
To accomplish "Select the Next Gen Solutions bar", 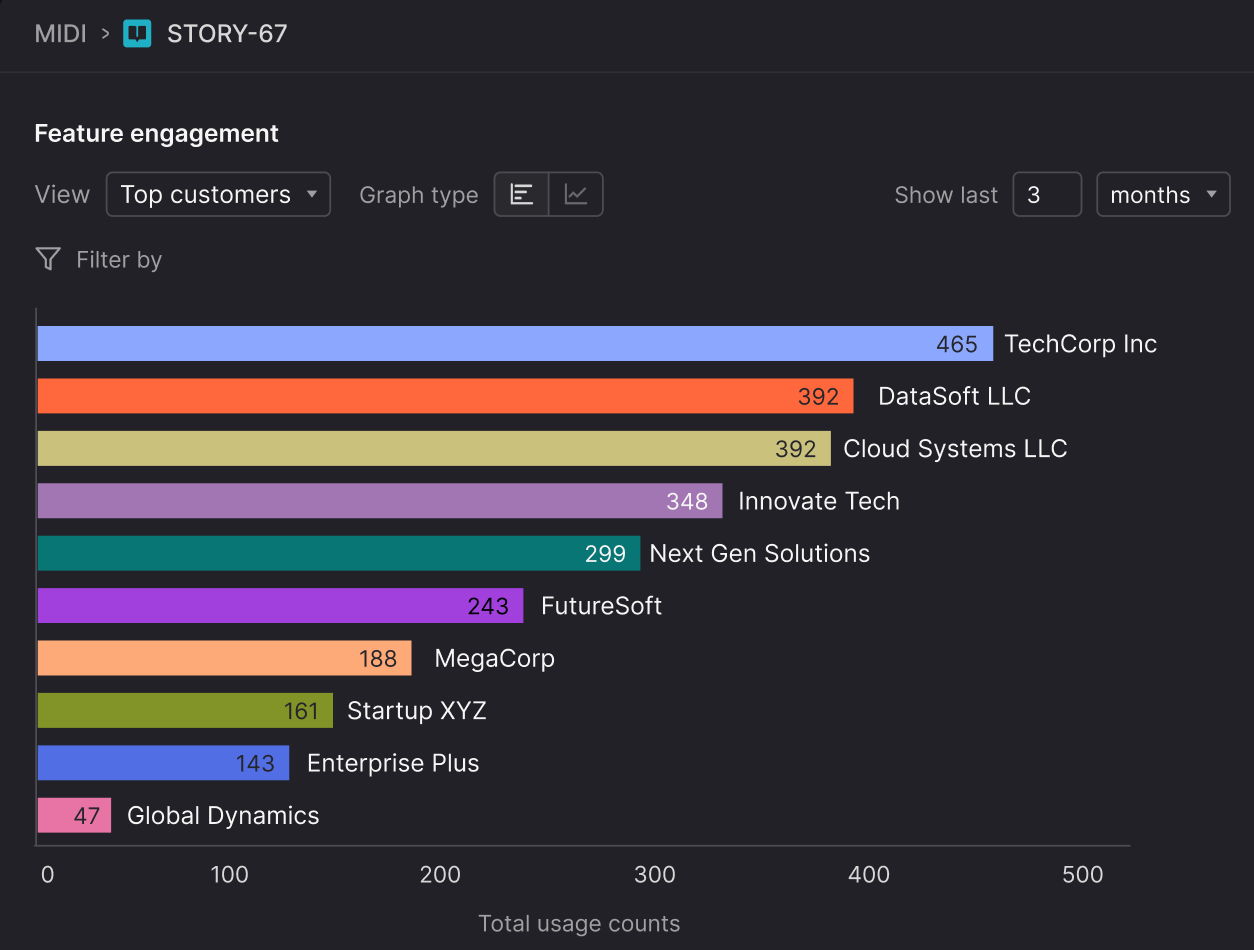I will click(339, 553).
